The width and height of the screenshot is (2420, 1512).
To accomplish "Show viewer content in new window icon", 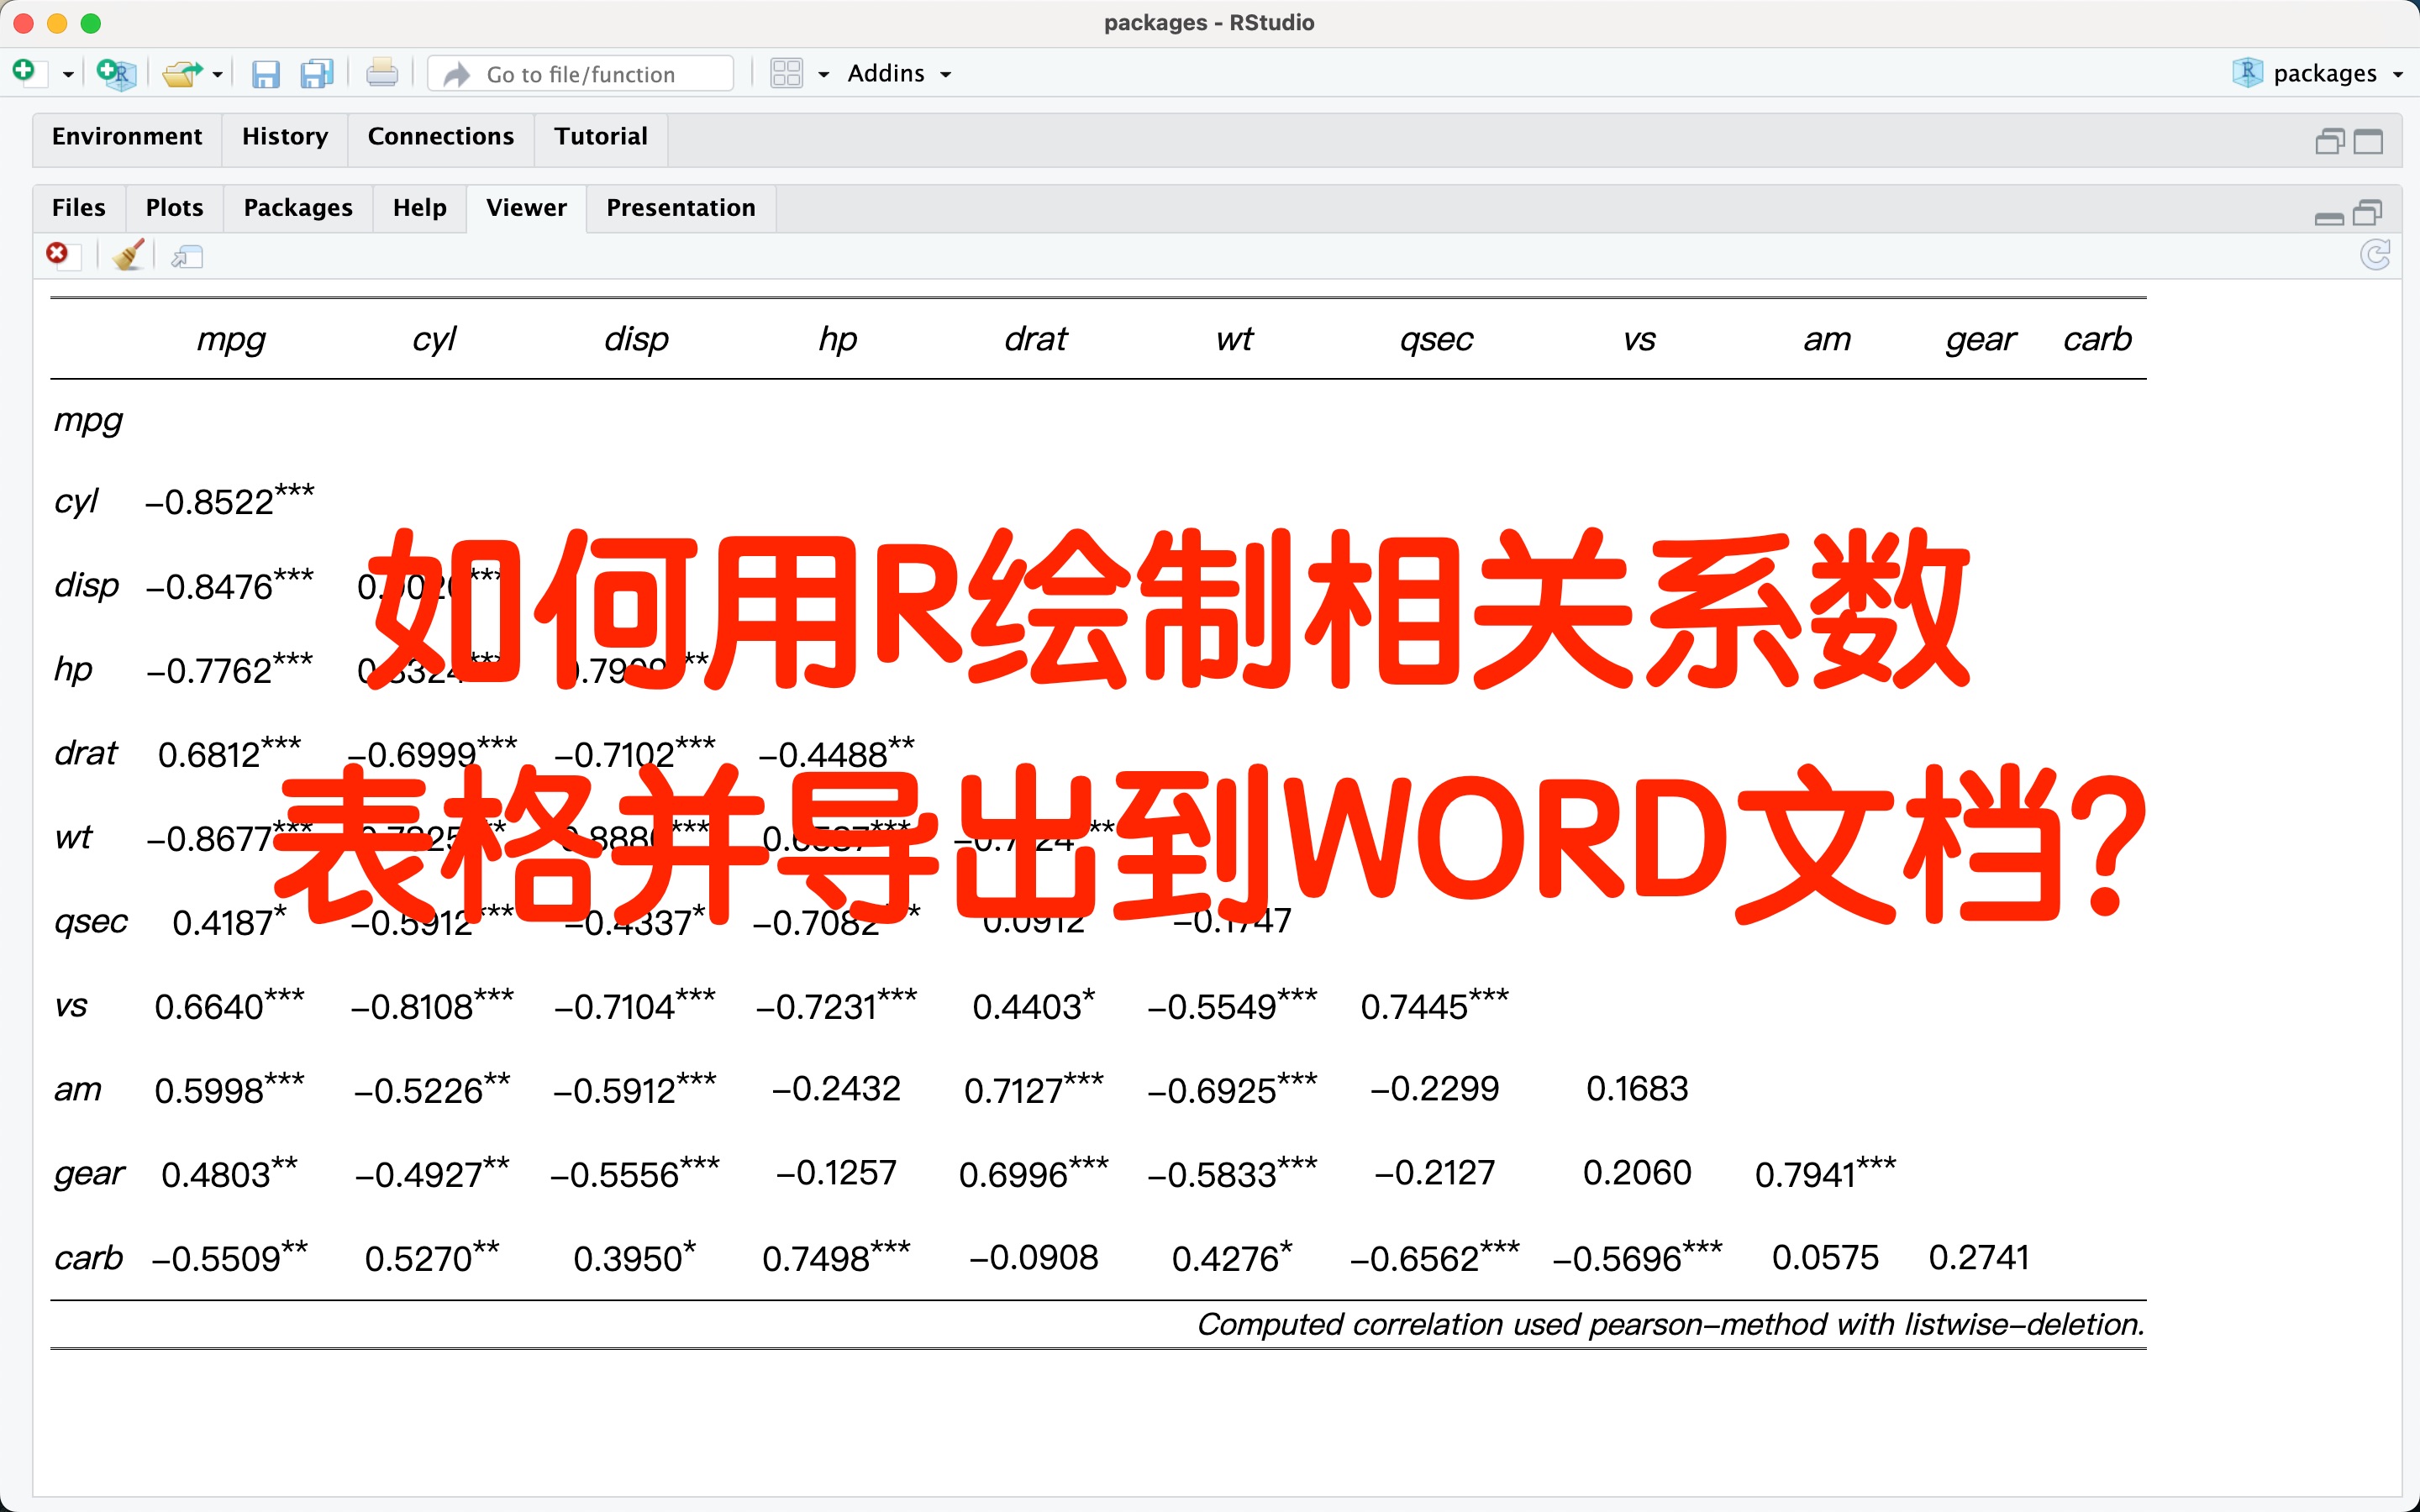I will point(187,257).
